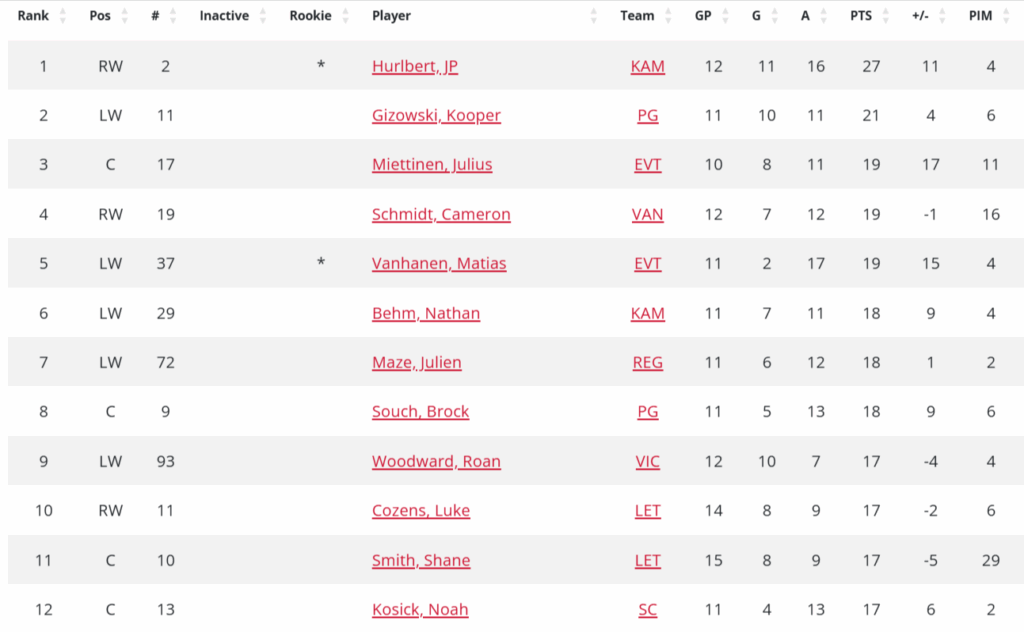Go to the VAN team page
The image size is (1024, 632).
point(648,214)
